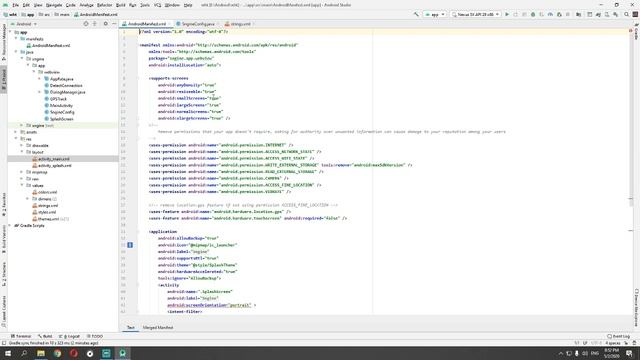
Task: Click the Profile app icon in toolbar
Action: [551, 14]
